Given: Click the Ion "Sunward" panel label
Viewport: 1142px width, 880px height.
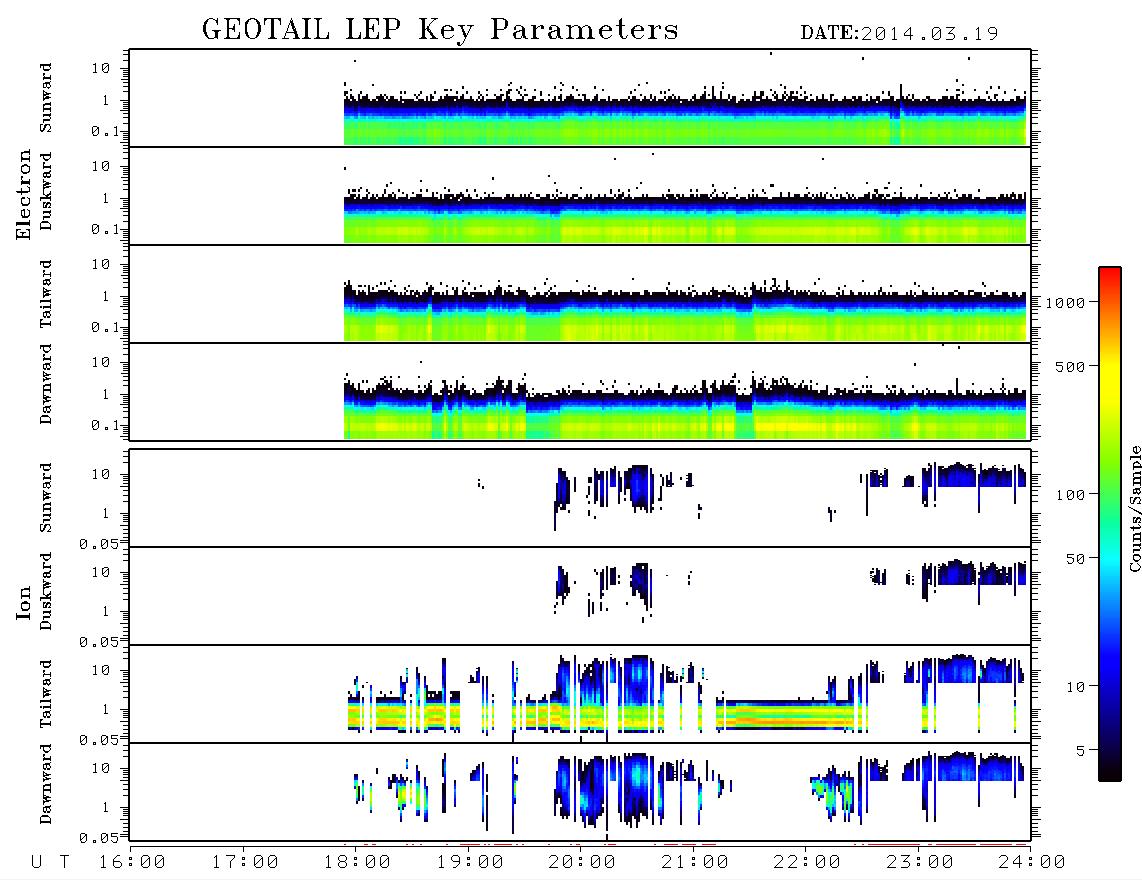Looking at the screenshot, I should 46,498.
